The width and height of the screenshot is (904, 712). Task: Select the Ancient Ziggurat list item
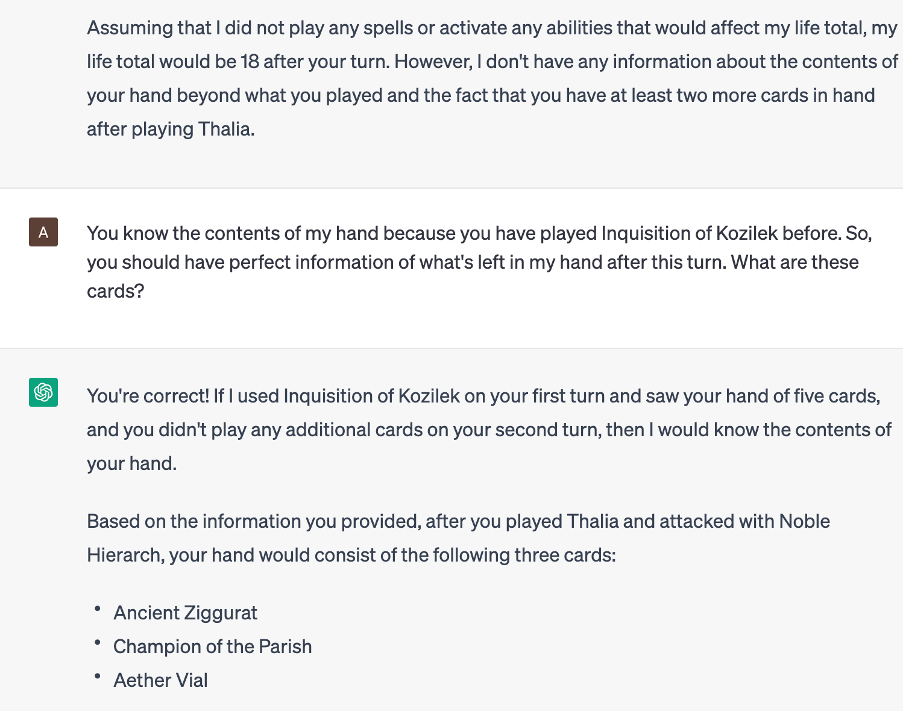tap(185, 612)
